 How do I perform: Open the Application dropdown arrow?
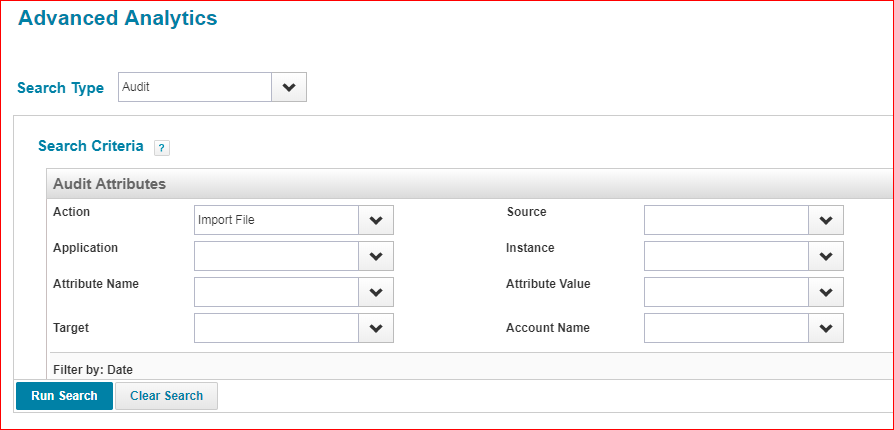coord(376,256)
